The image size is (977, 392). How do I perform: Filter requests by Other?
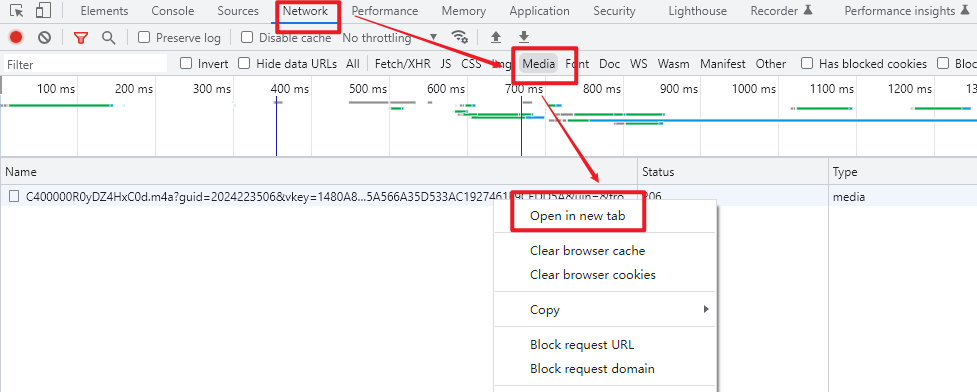click(x=771, y=64)
